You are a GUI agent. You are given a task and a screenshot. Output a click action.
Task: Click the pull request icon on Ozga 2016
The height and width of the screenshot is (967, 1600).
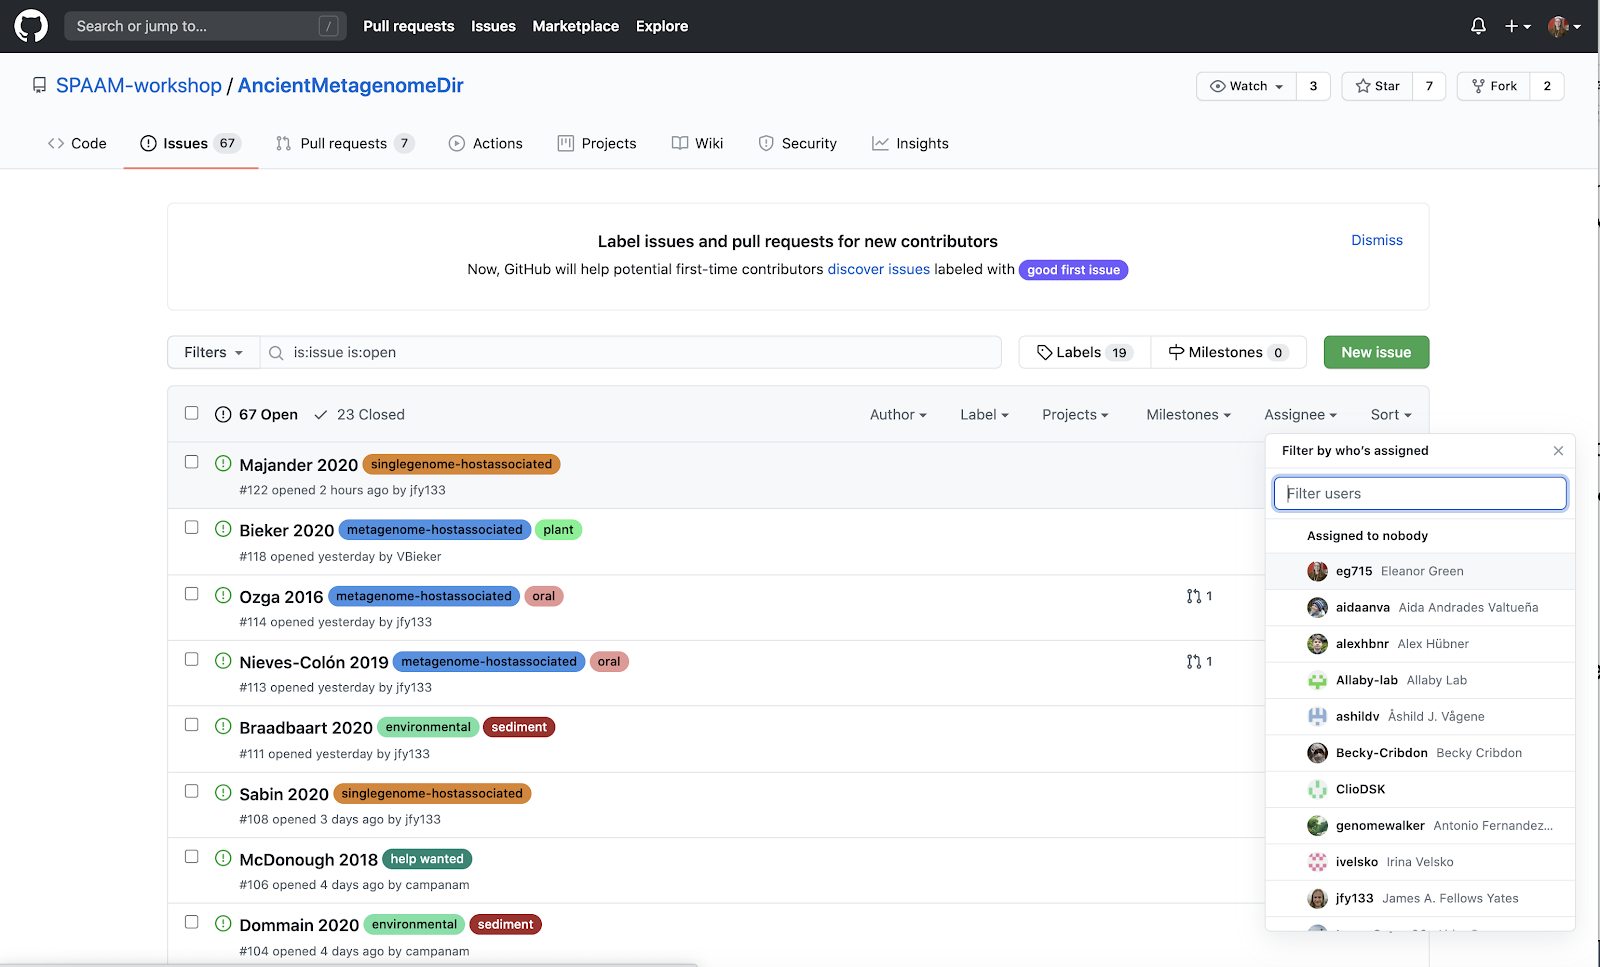[1194, 596]
